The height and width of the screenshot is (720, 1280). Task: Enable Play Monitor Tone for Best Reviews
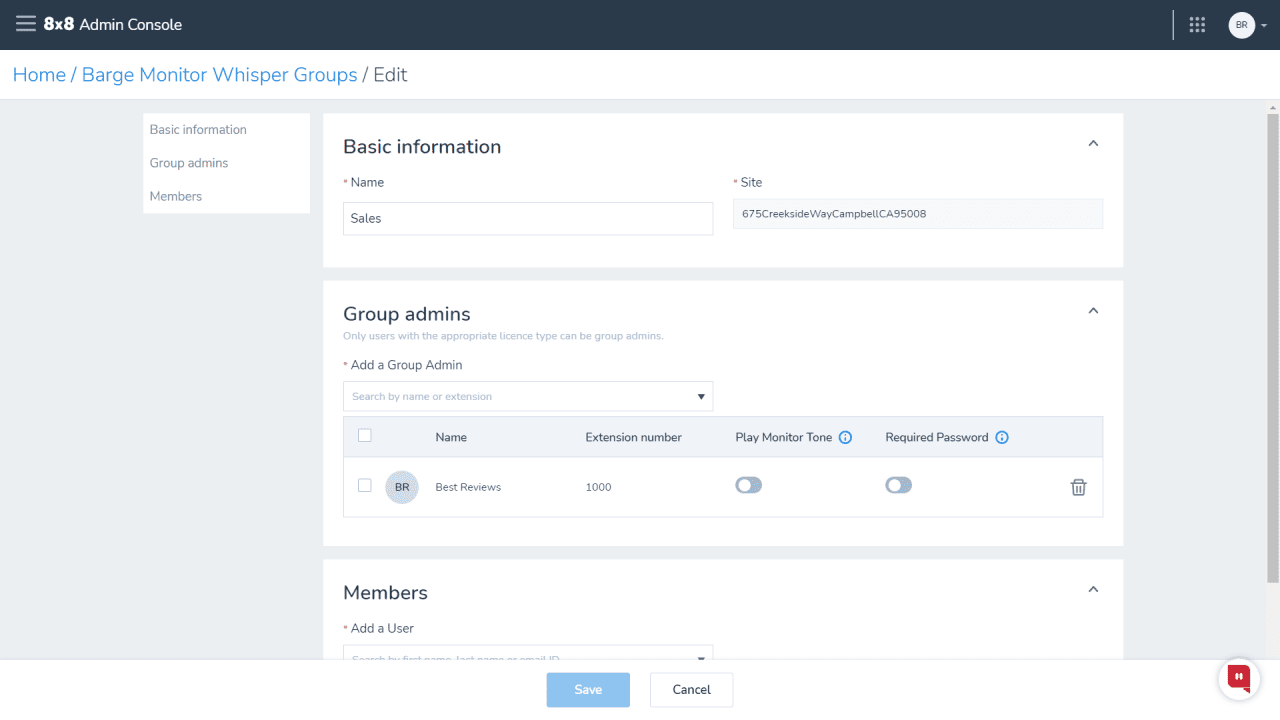click(748, 484)
